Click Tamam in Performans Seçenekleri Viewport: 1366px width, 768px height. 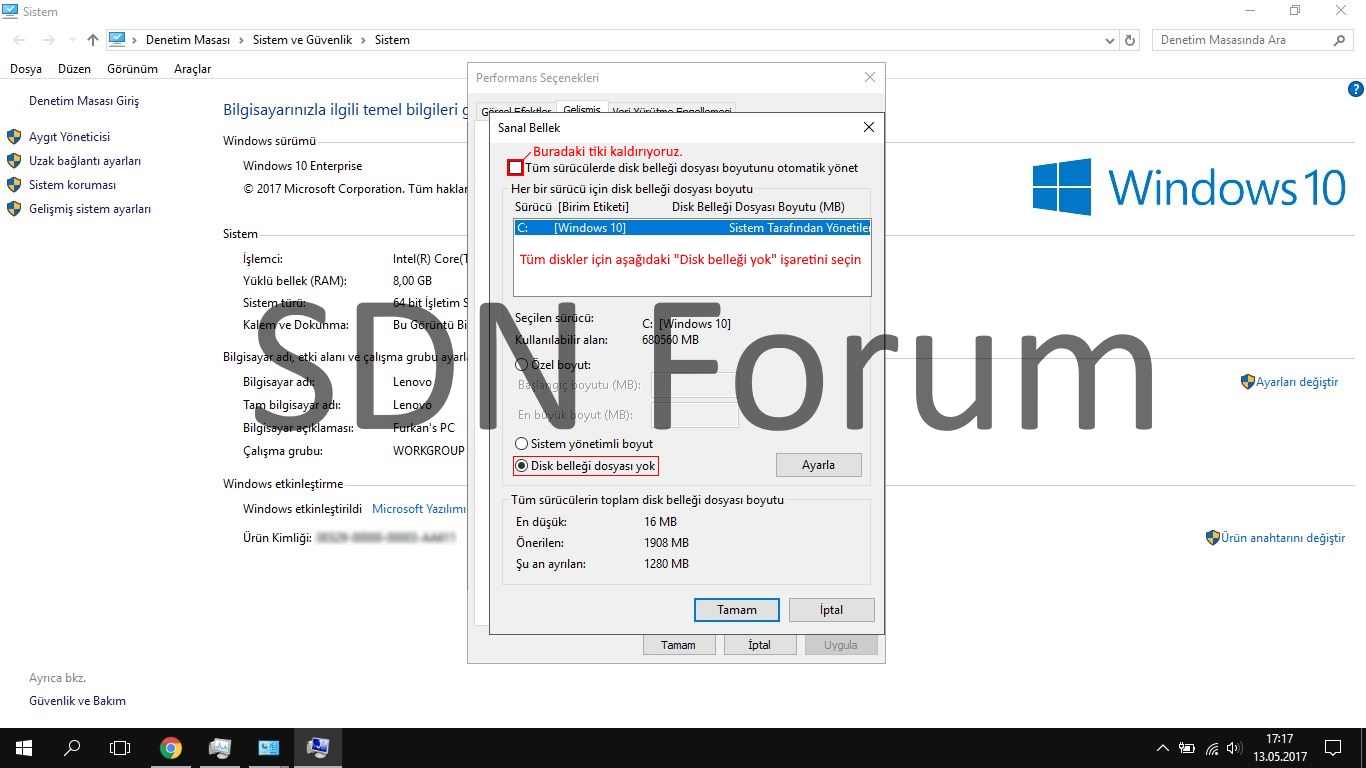click(x=678, y=645)
